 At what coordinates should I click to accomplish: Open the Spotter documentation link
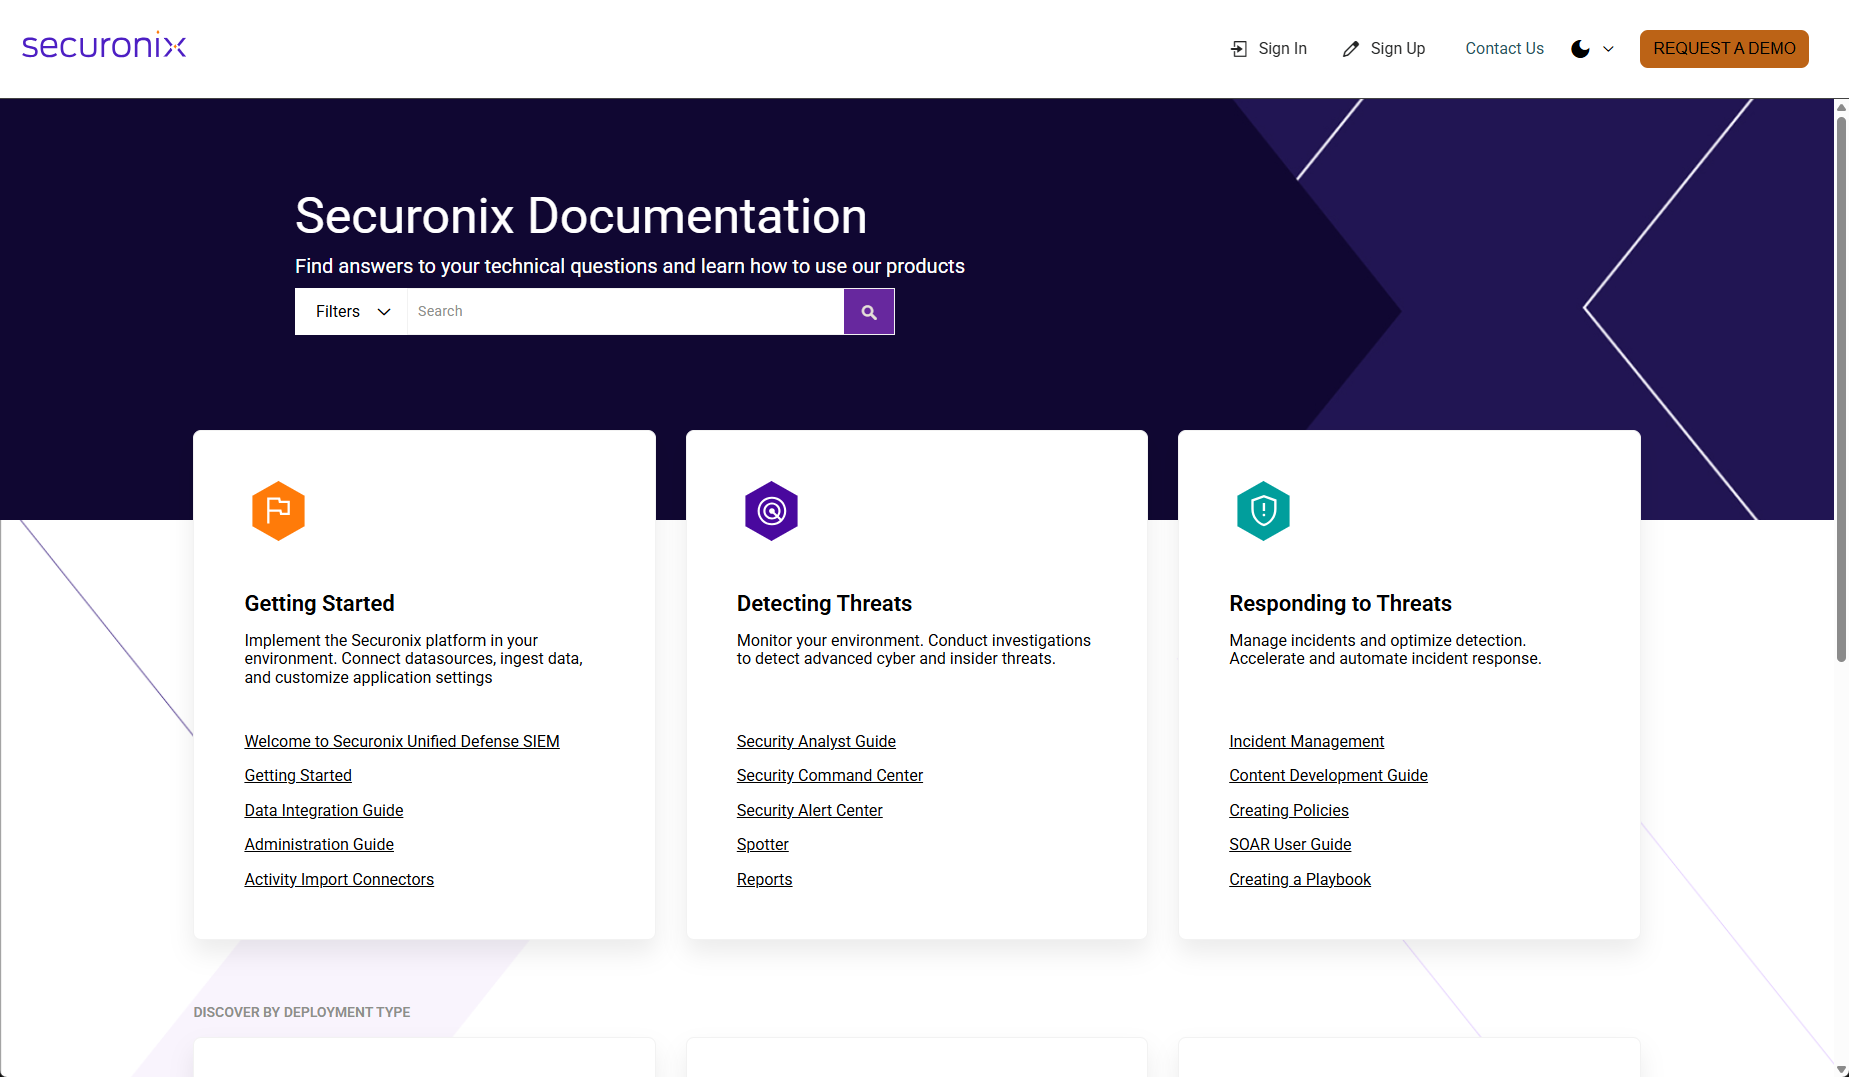(x=762, y=844)
